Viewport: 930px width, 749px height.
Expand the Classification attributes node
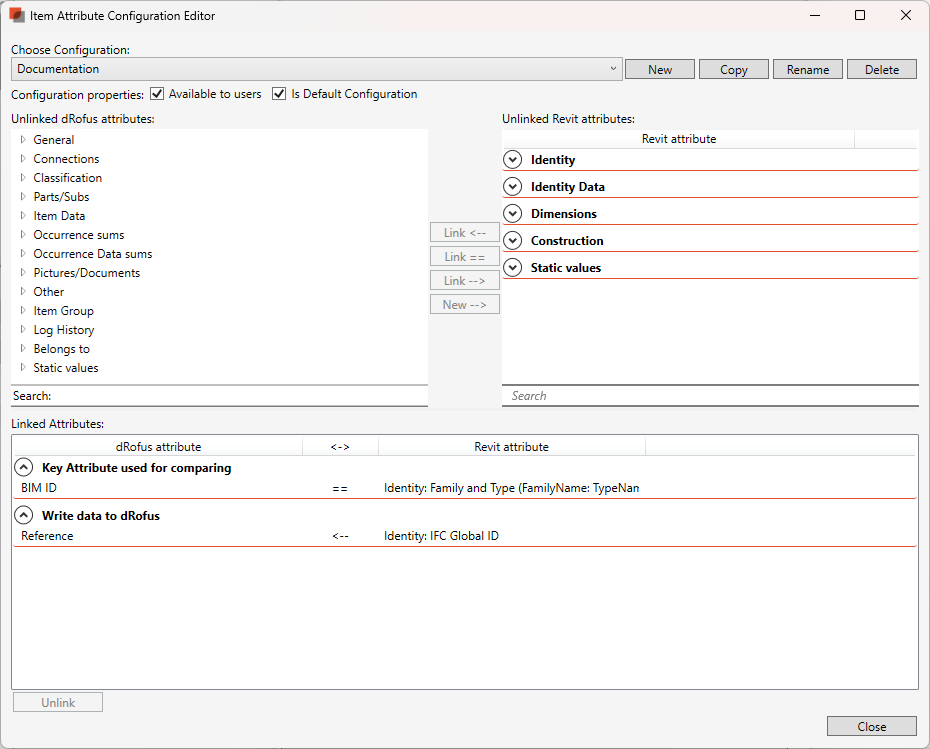click(x=23, y=178)
